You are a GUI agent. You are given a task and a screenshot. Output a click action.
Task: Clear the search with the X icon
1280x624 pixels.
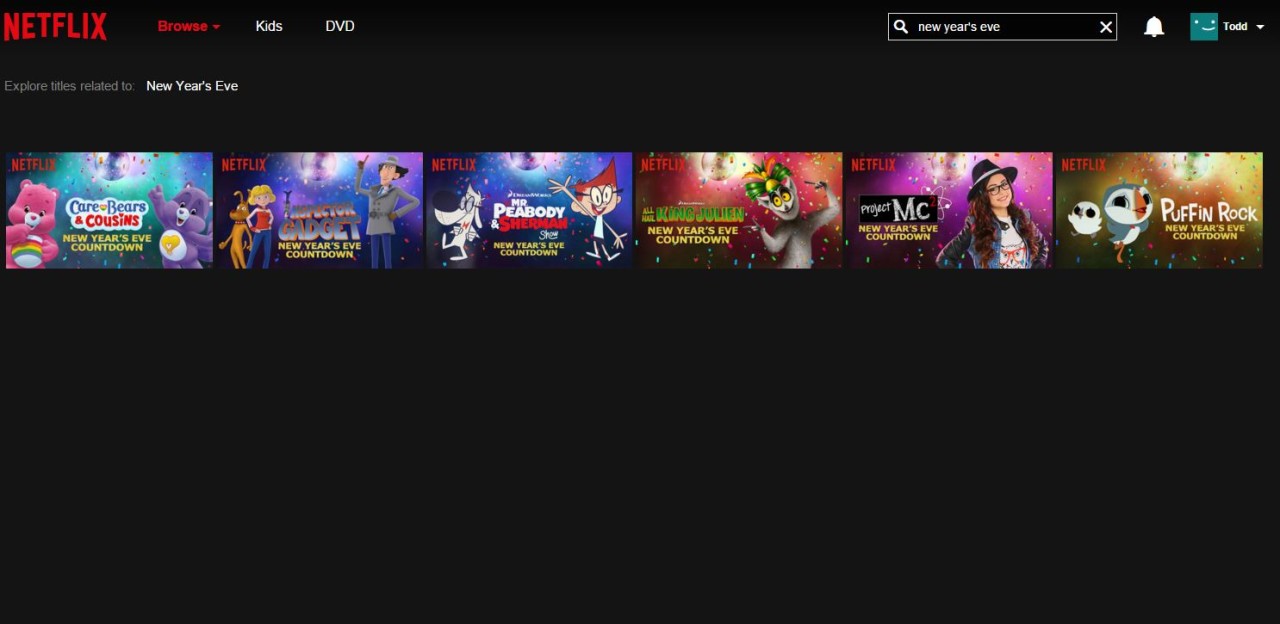click(x=1106, y=27)
